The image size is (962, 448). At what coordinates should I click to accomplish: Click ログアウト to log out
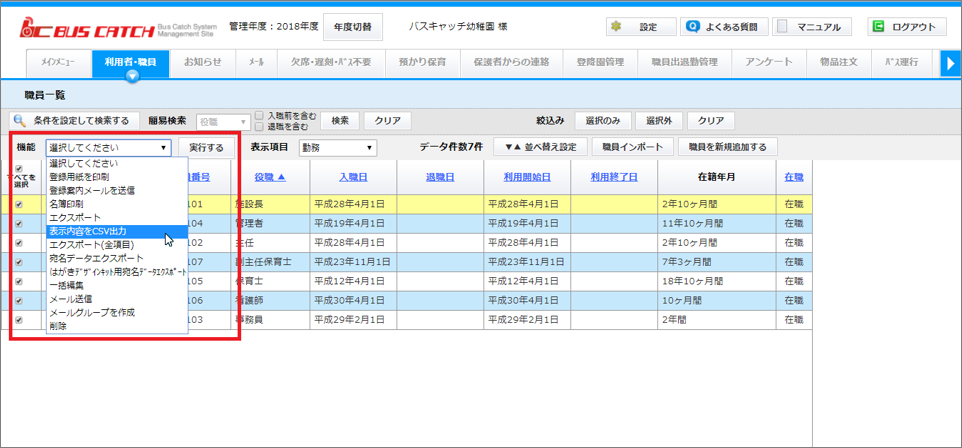[907, 27]
